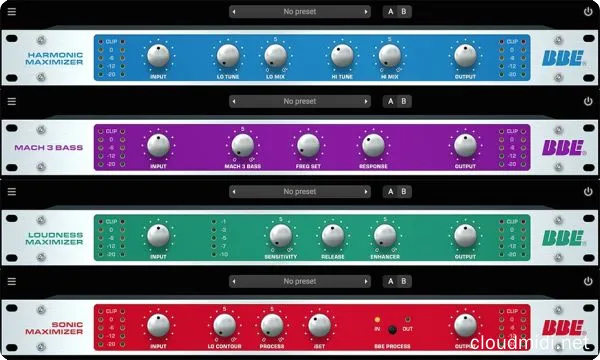This screenshot has height=360, width=600.
Task: Open the Mach 3 Bass hamburger menu
Action: (x=12, y=101)
